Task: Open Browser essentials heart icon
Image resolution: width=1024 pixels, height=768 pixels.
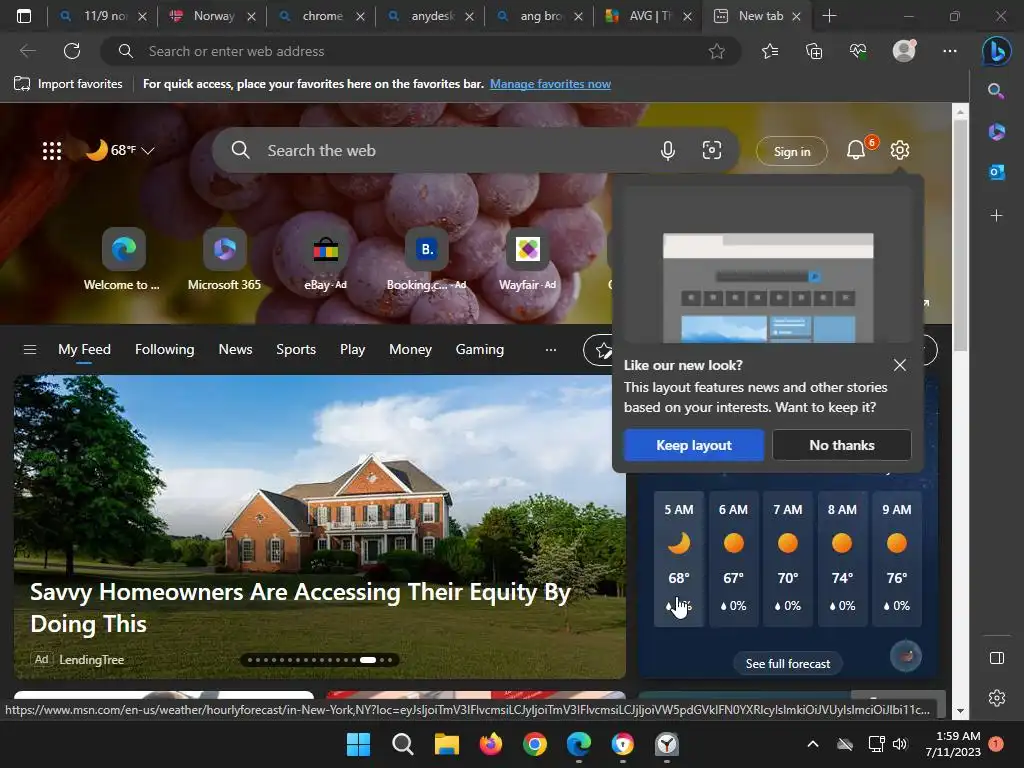Action: [x=858, y=51]
